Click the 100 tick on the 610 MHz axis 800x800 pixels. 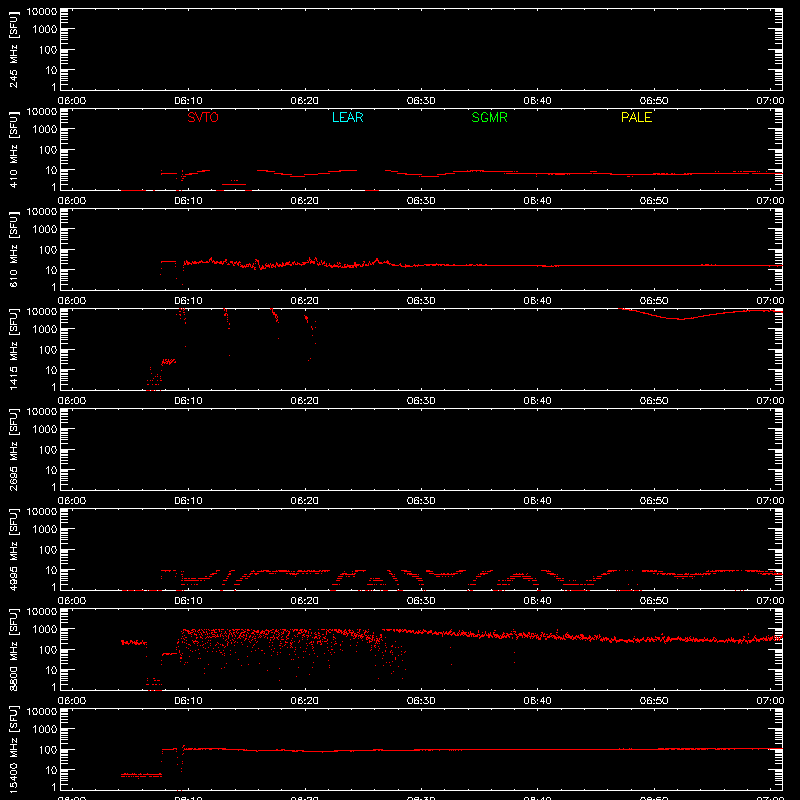point(48,250)
